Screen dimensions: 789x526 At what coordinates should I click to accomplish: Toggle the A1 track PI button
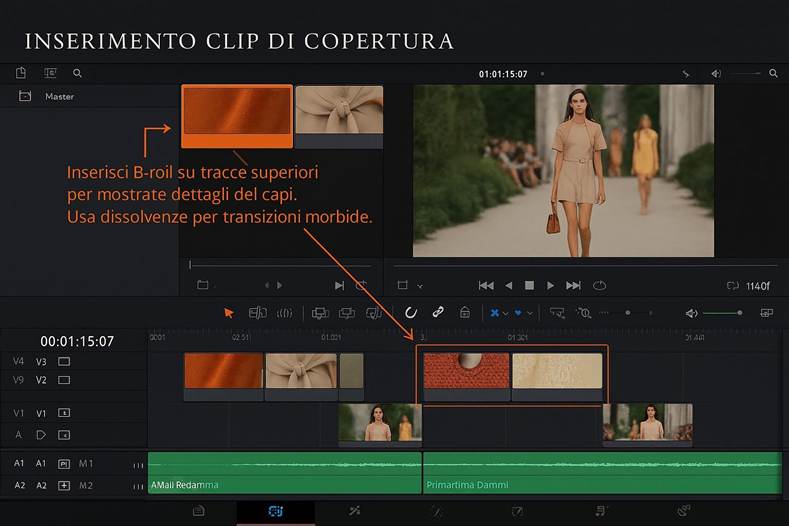click(64, 464)
